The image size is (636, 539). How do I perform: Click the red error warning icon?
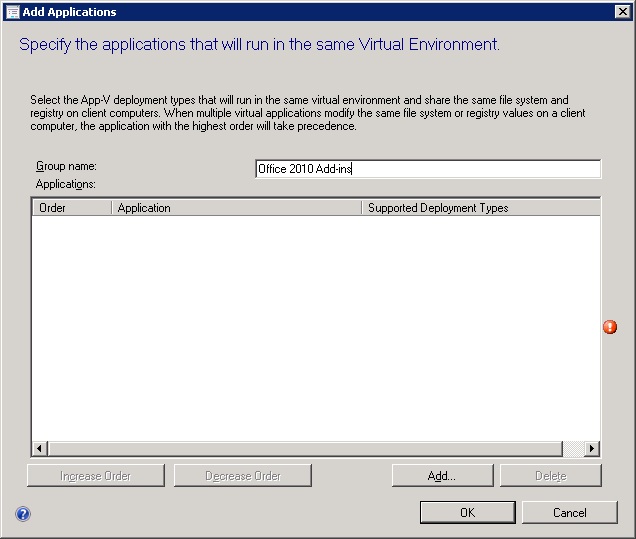click(x=610, y=327)
